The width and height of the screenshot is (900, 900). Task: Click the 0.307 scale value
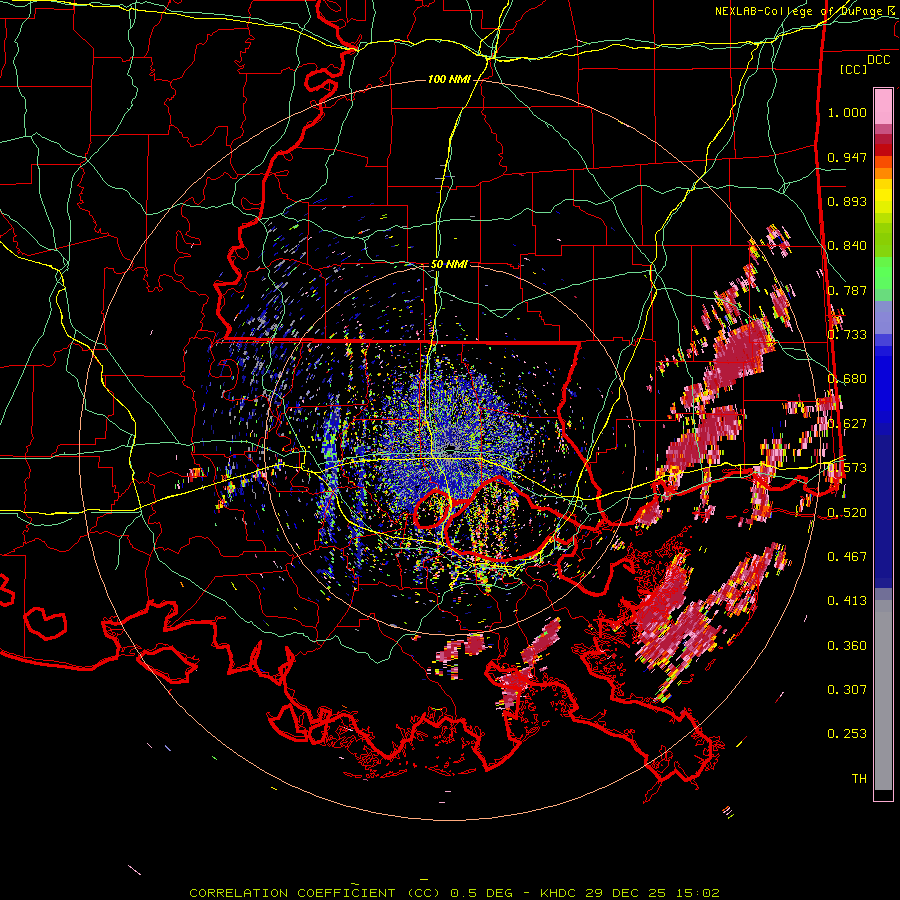[x=847, y=689]
